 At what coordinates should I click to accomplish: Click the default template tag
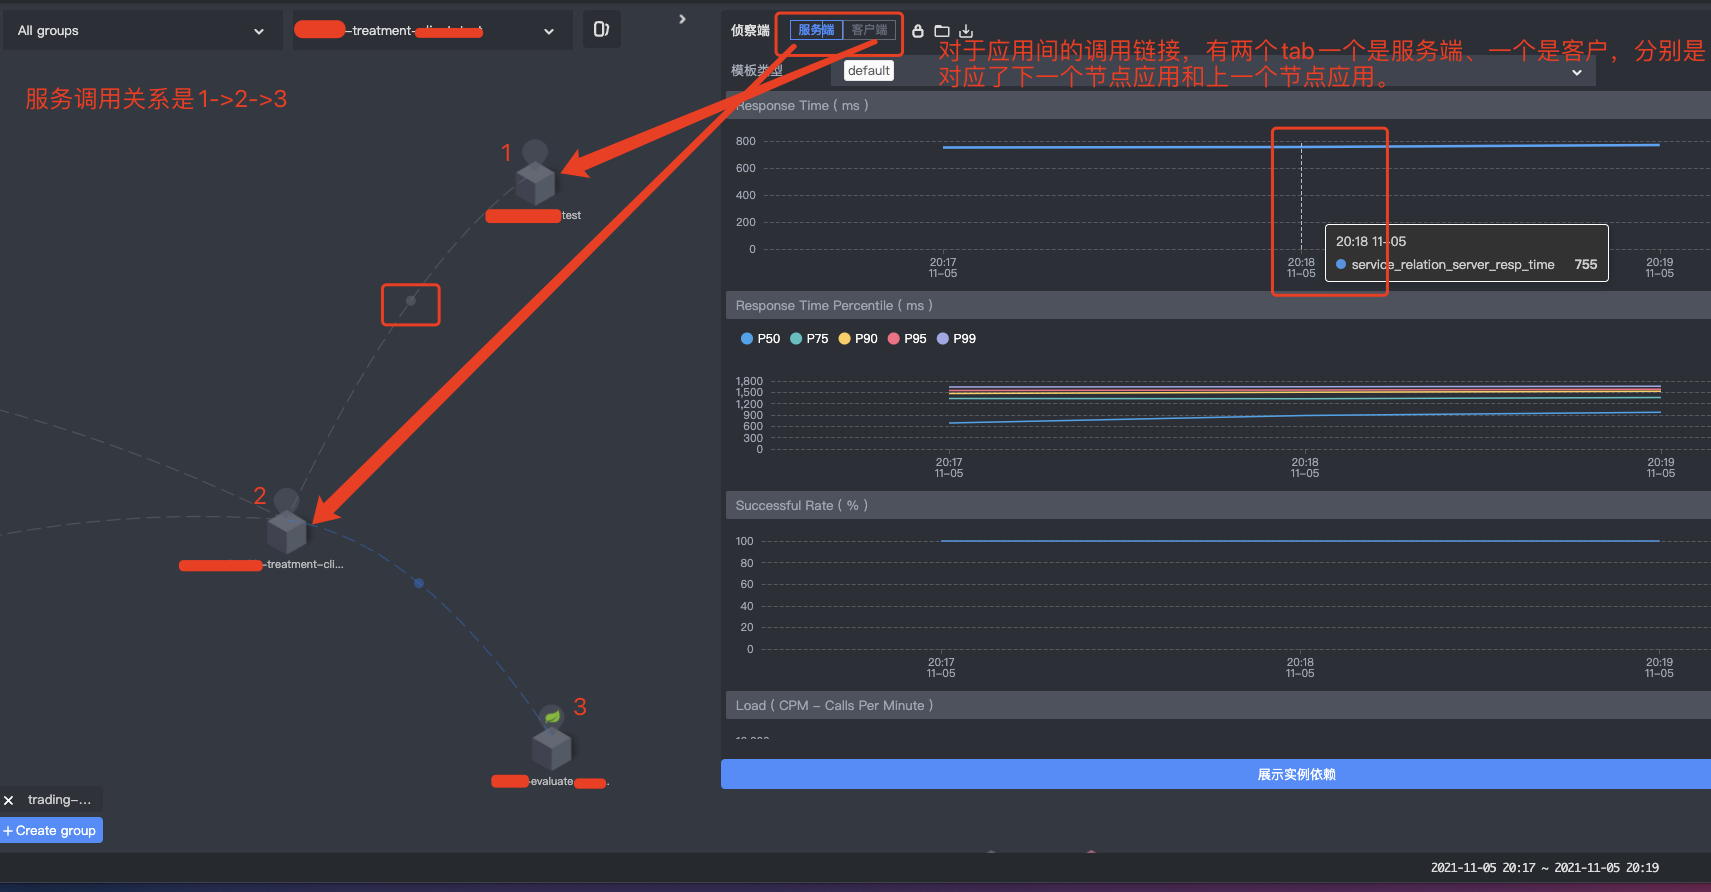pos(868,70)
